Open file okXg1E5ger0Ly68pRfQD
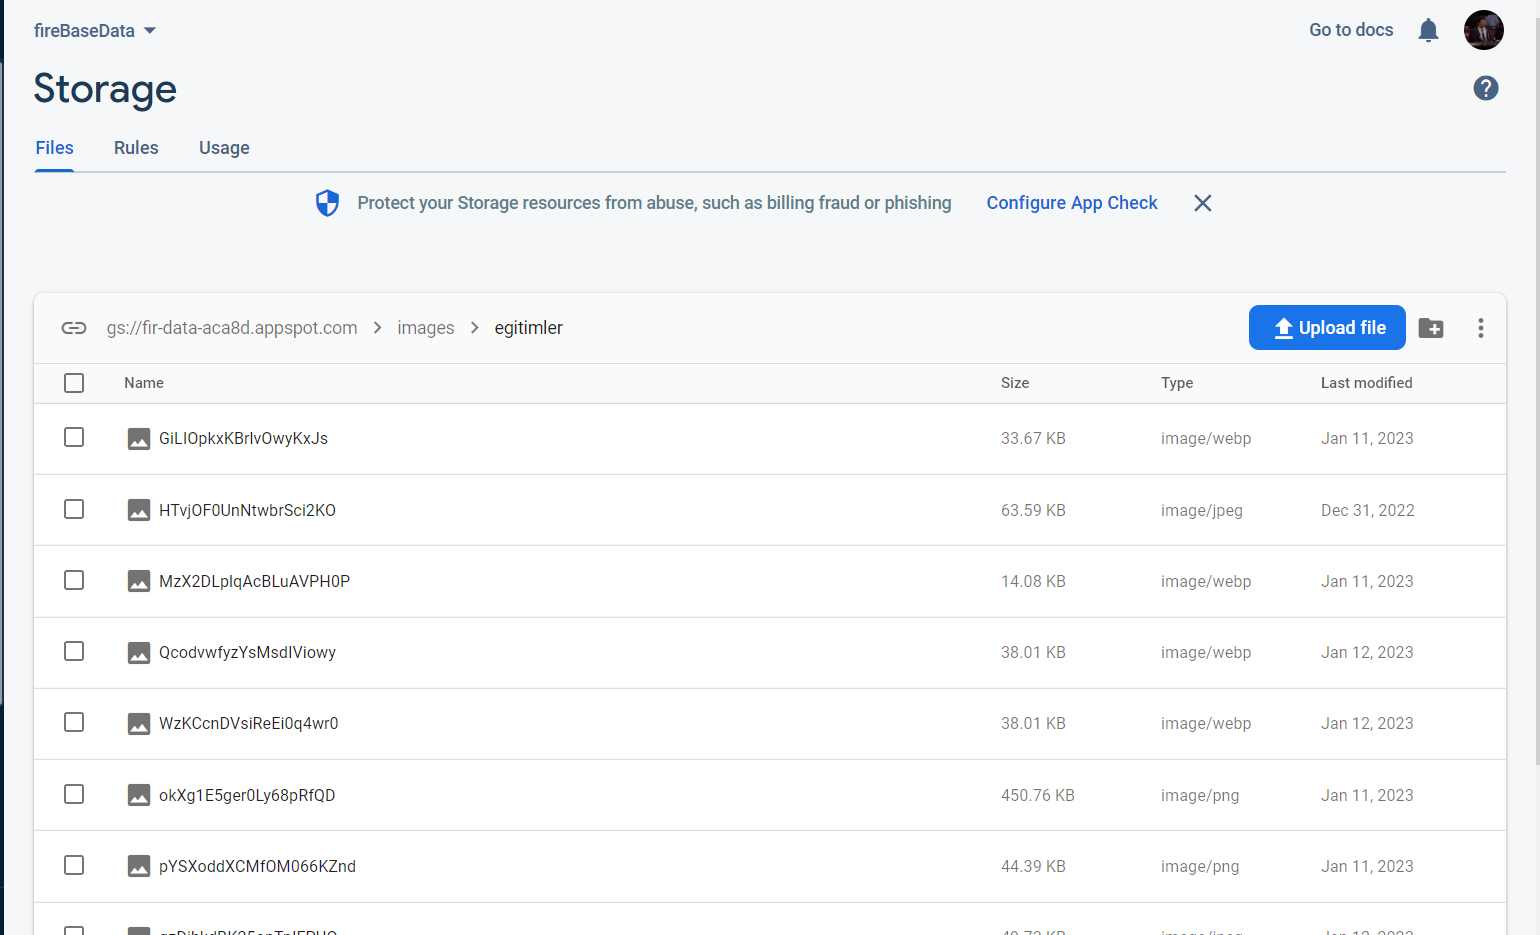 (x=247, y=795)
